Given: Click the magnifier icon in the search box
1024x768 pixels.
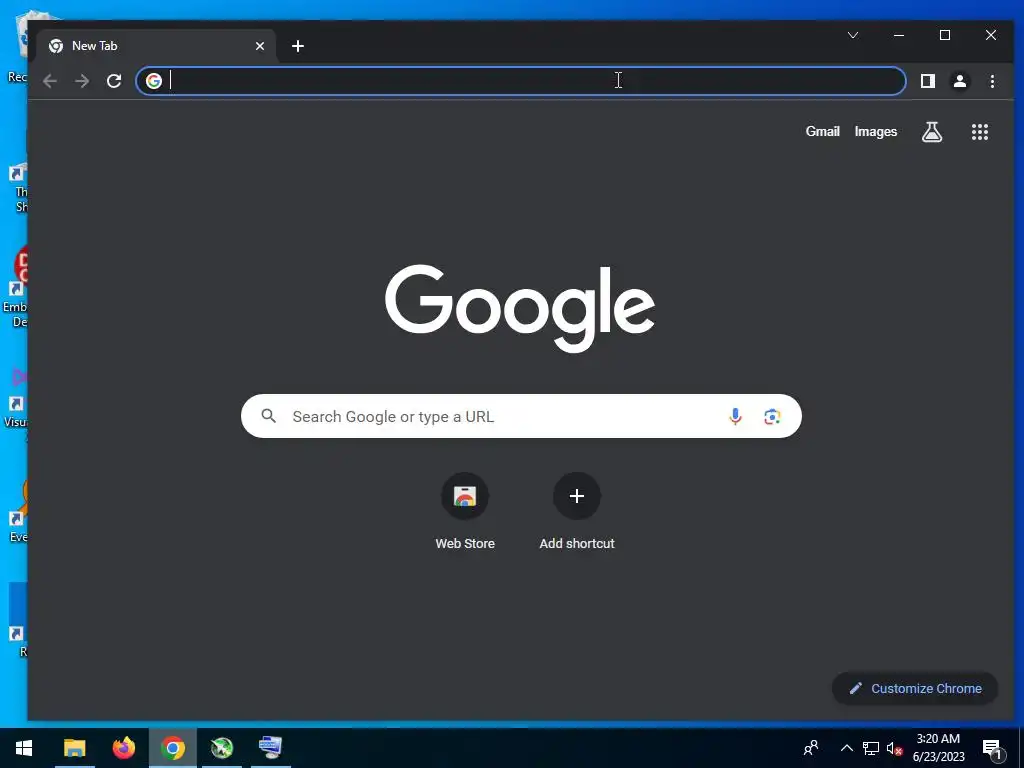Looking at the screenshot, I should (268, 416).
